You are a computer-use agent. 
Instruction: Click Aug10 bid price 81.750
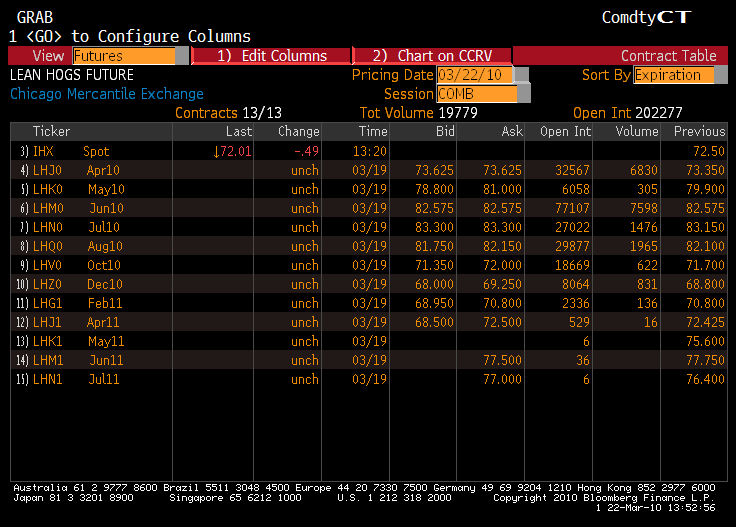click(434, 246)
